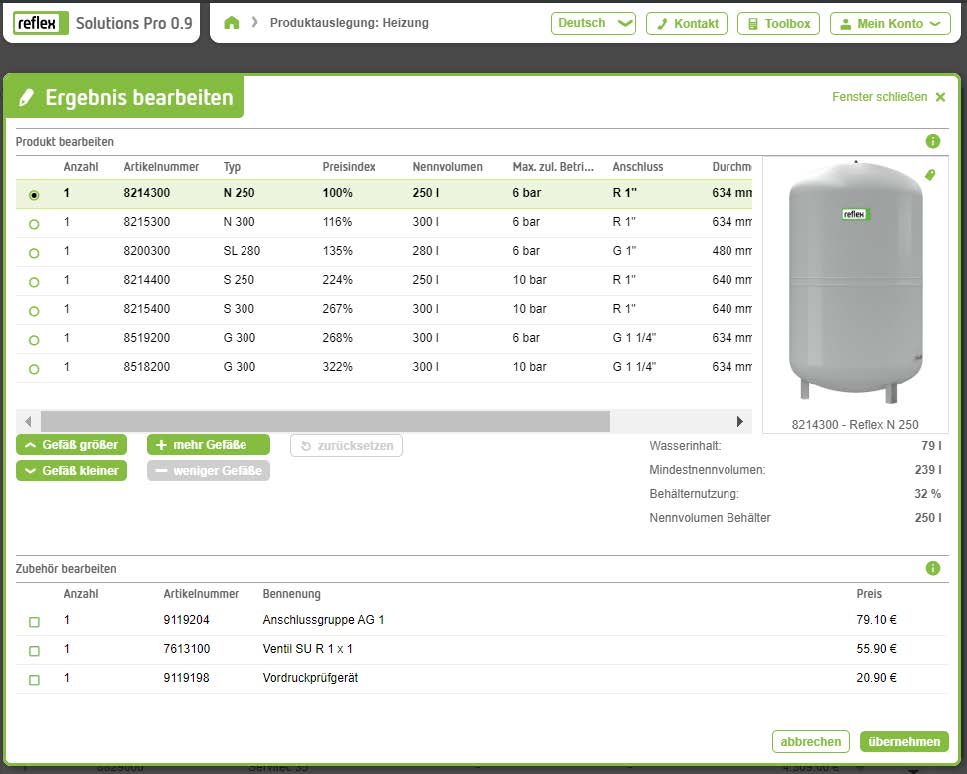967x774 pixels.
Task: Open info icon for Zubehör bearbeiten
Action: point(932,568)
